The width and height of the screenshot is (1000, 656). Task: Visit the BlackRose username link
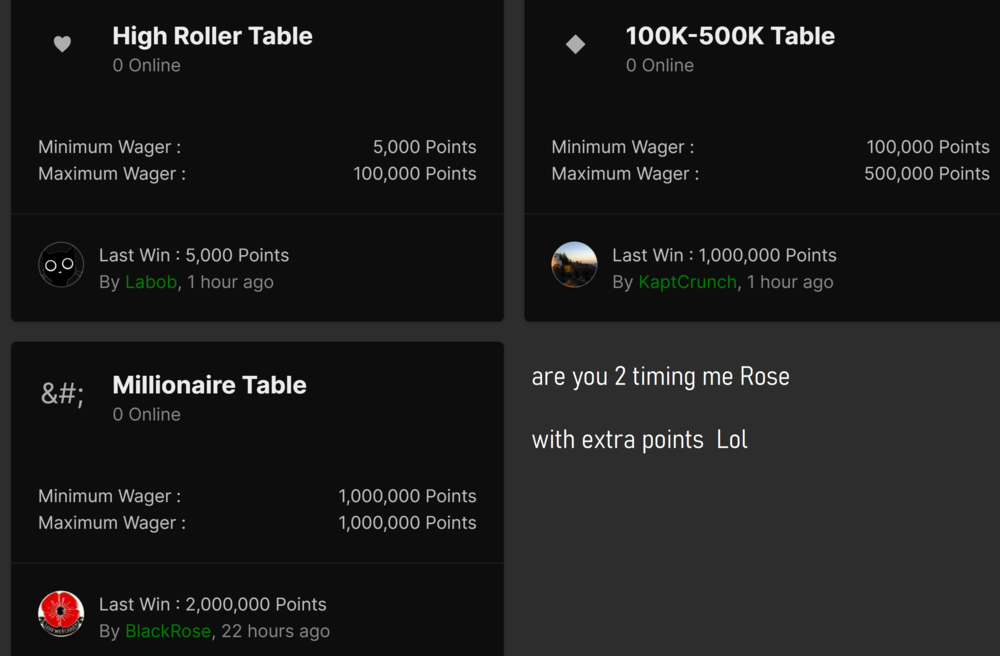(x=168, y=631)
